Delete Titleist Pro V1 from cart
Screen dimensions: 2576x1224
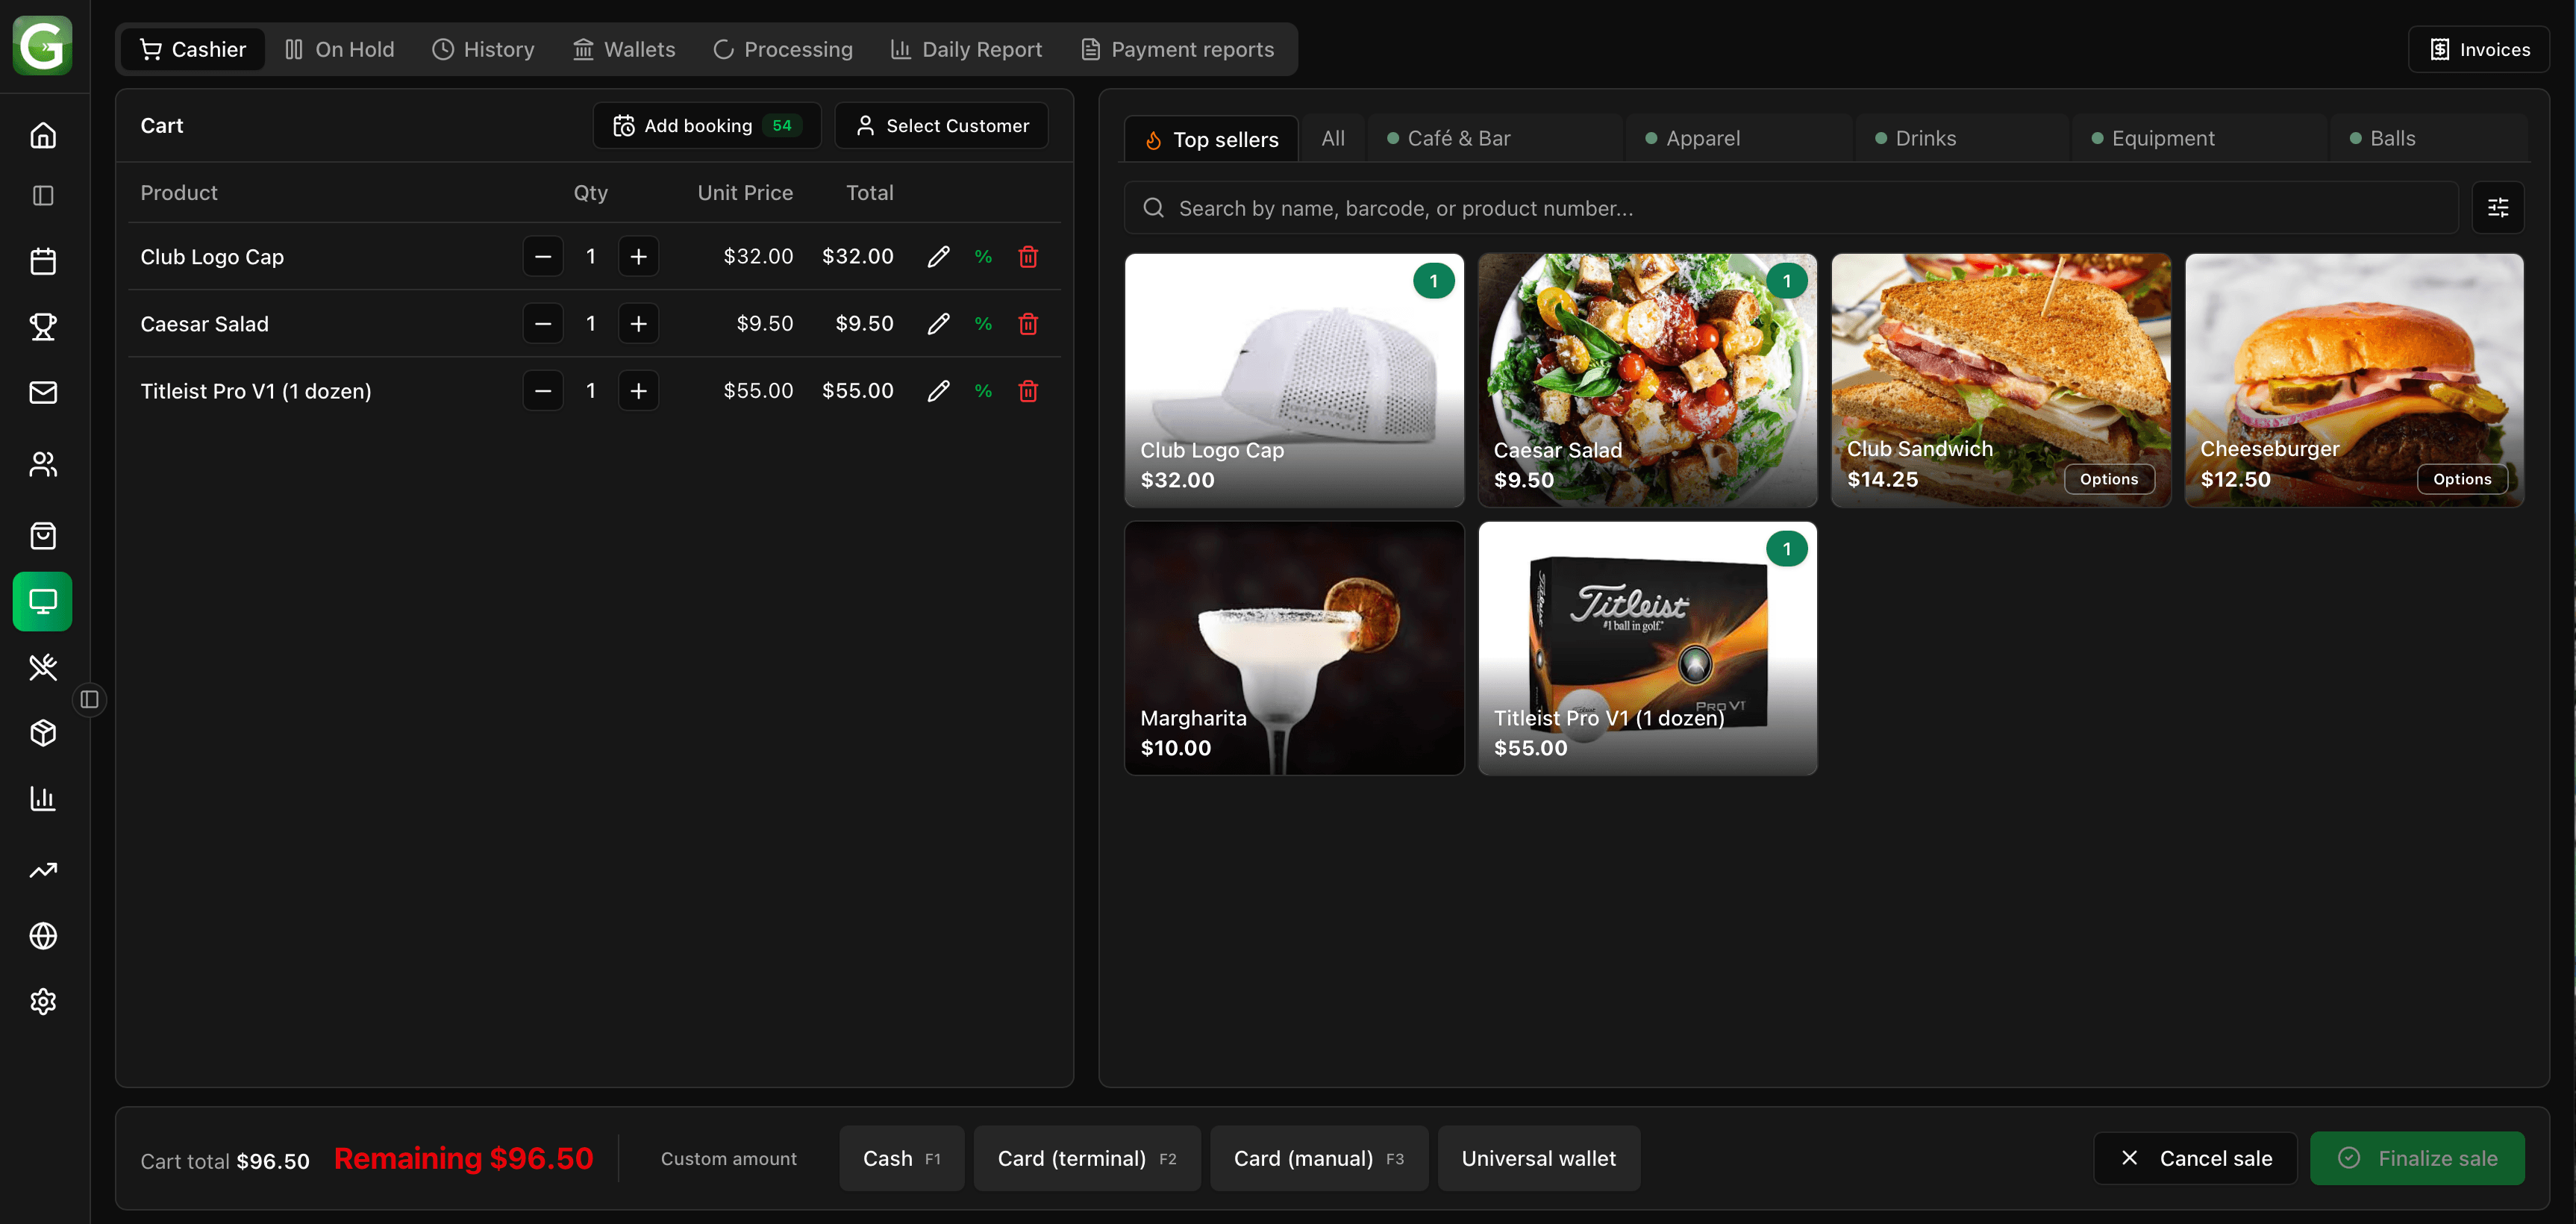click(1028, 391)
